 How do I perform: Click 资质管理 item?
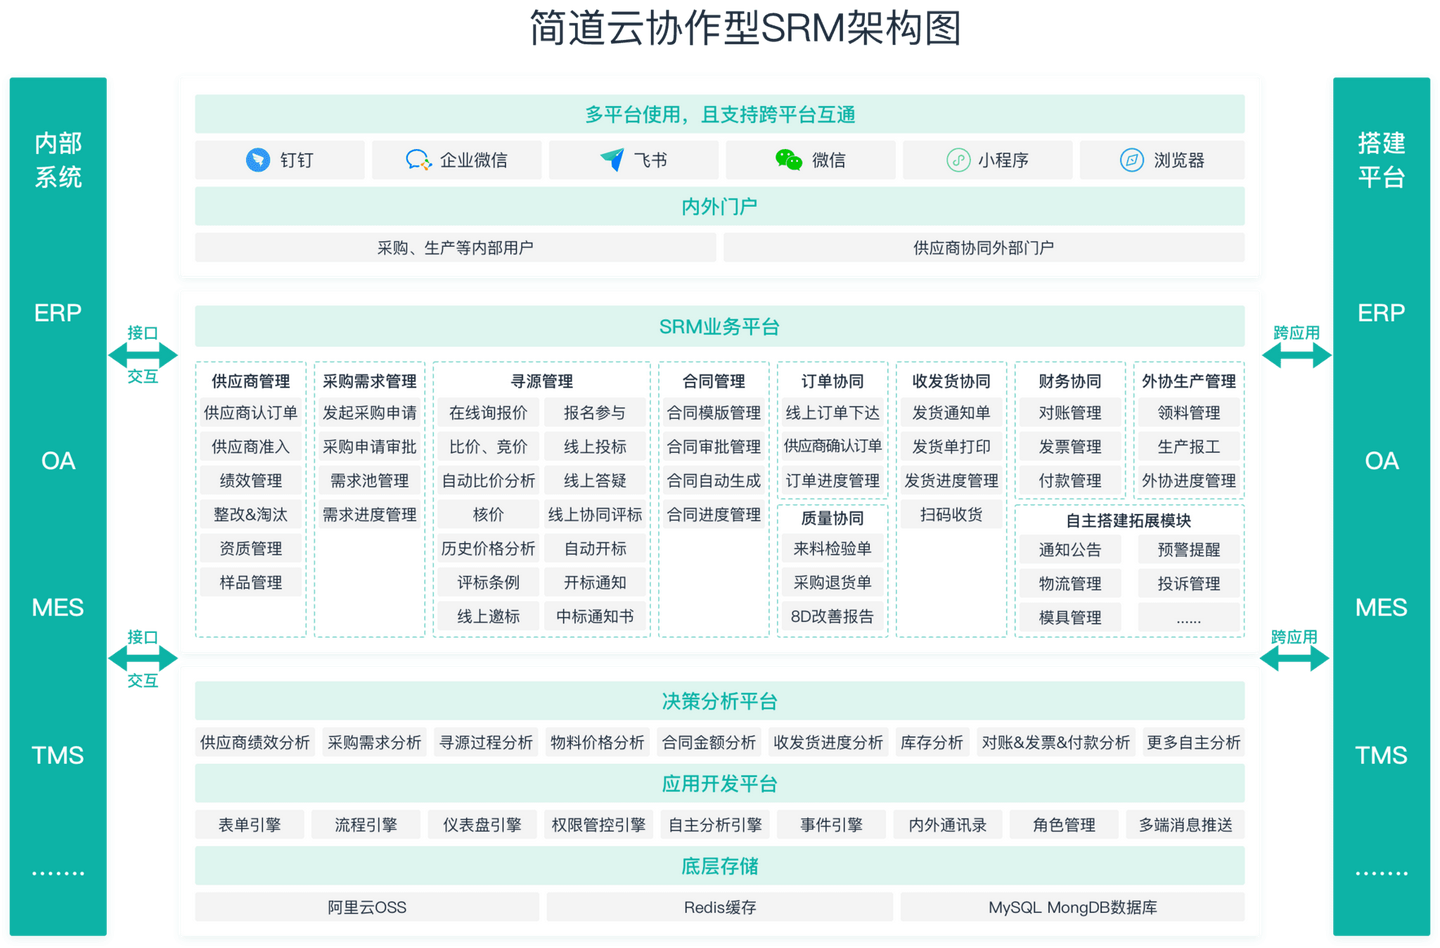coord(251,549)
